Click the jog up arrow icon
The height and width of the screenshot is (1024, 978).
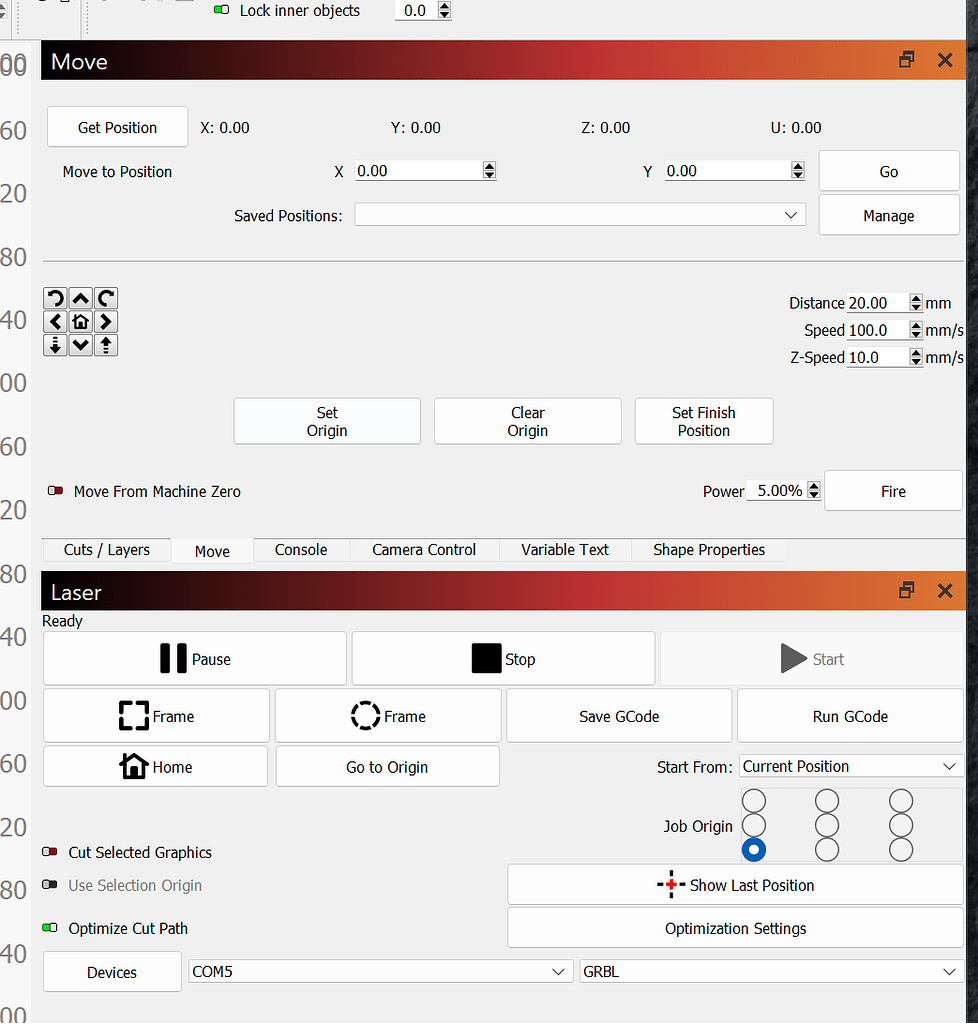(x=80, y=297)
